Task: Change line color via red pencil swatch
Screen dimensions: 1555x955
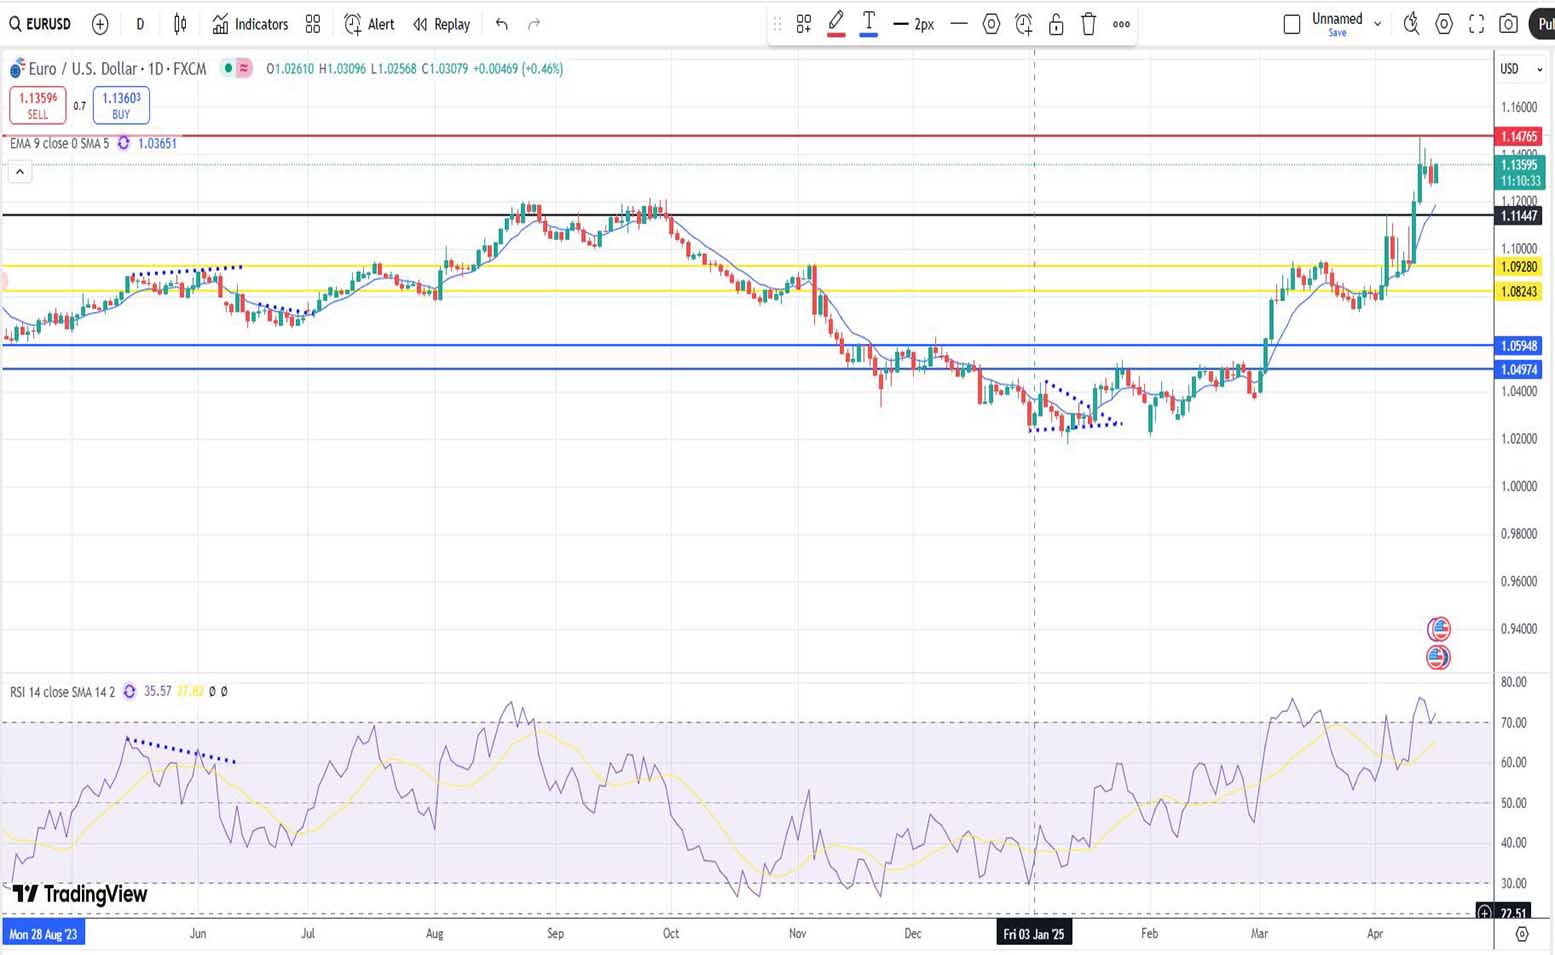Action: pos(836,24)
